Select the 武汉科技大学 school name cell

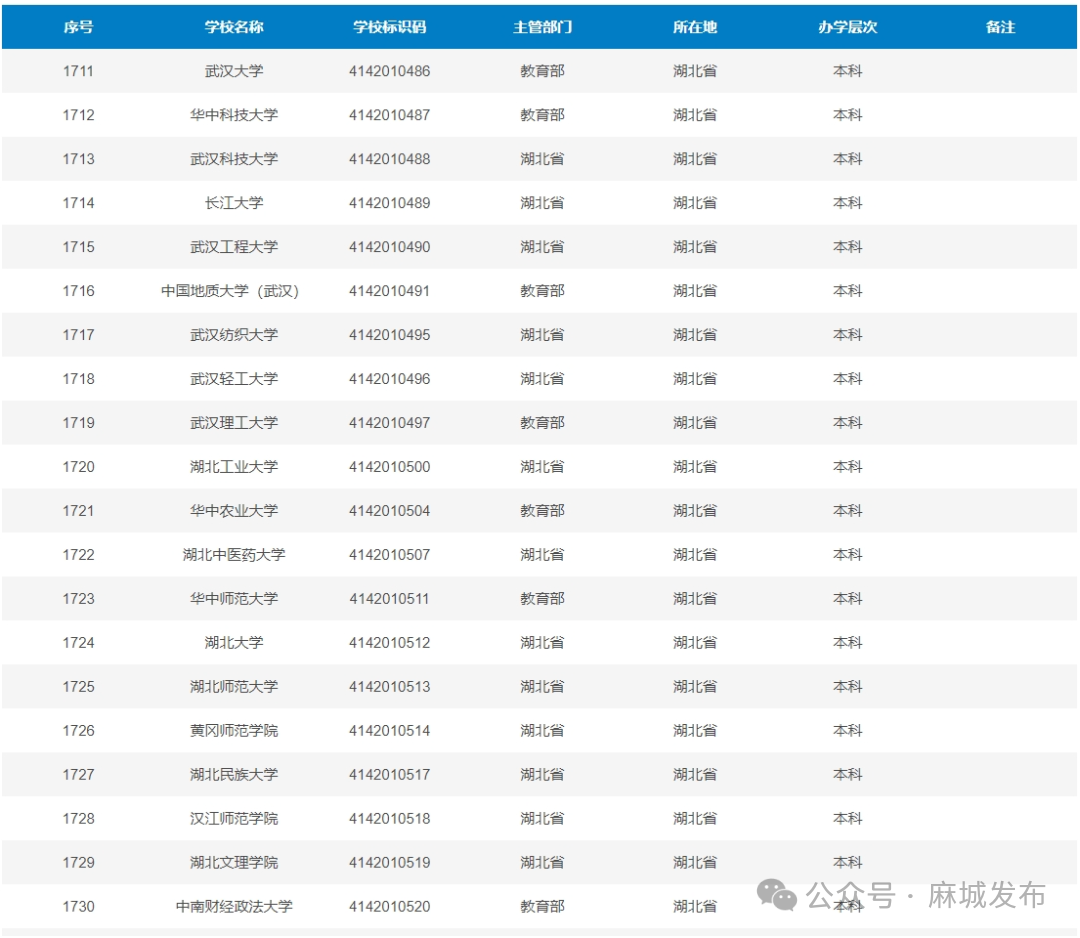point(234,159)
